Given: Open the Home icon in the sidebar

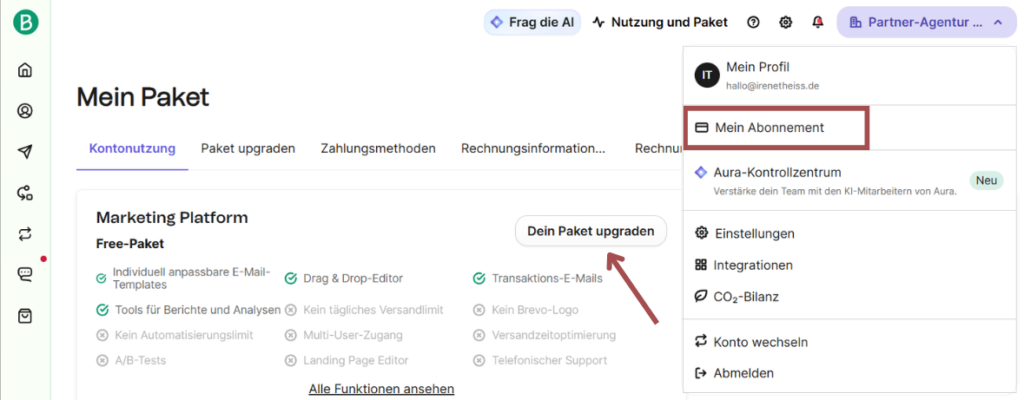Looking at the screenshot, I should [25, 70].
